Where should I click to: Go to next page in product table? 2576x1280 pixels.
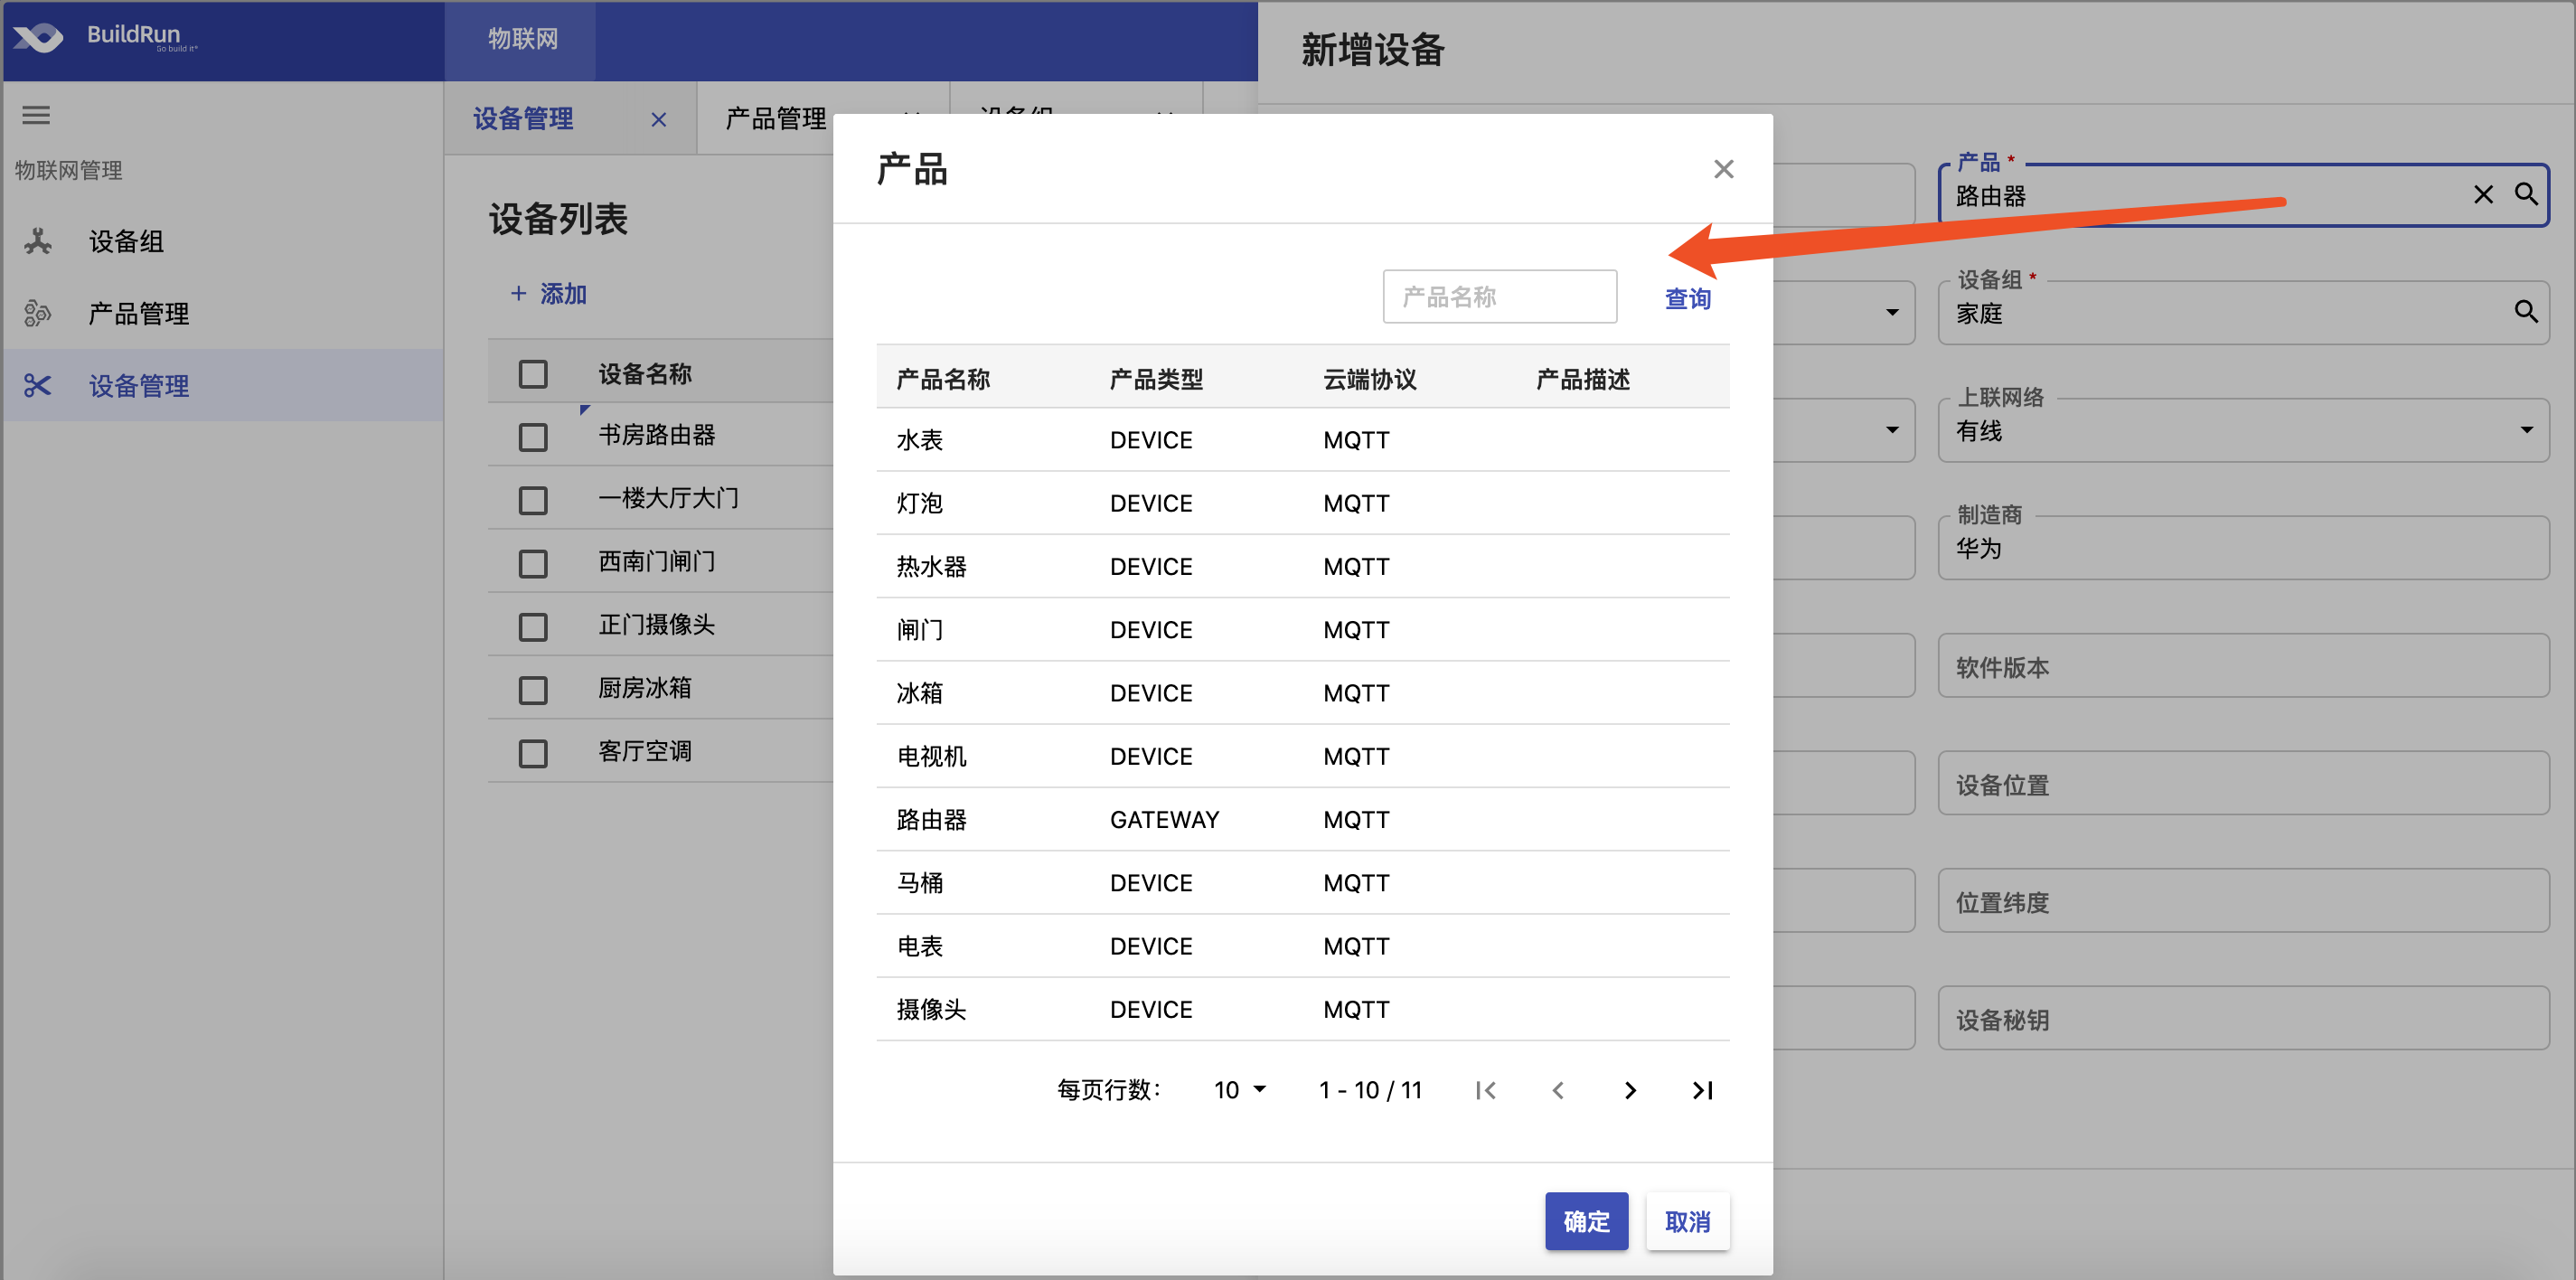coord(1630,1090)
